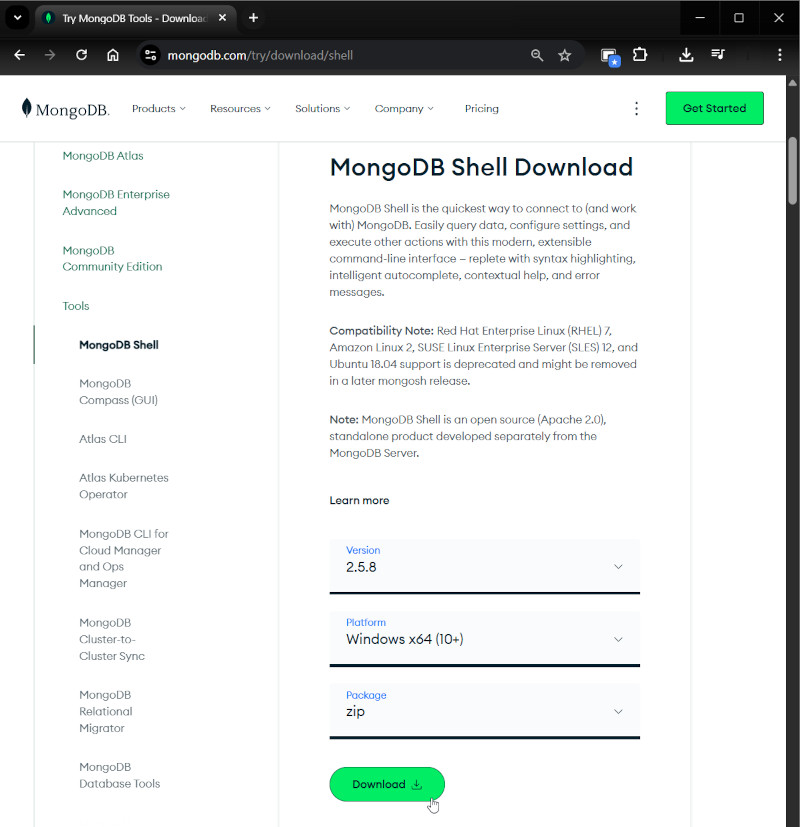Bookmark this page with the star icon
This screenshot has height=827, width=800.
coord(565,55)
